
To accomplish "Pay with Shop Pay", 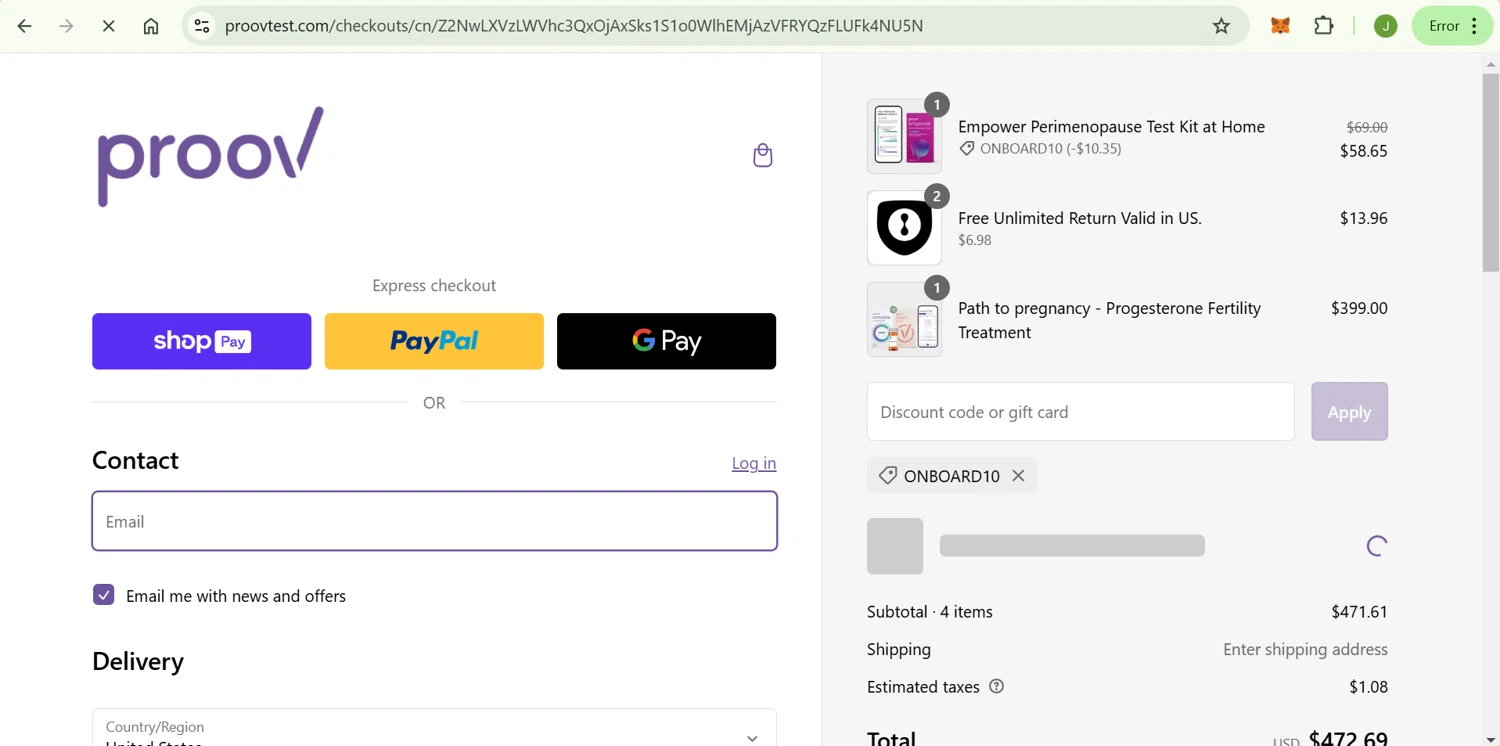I will [x=202, y=341].
